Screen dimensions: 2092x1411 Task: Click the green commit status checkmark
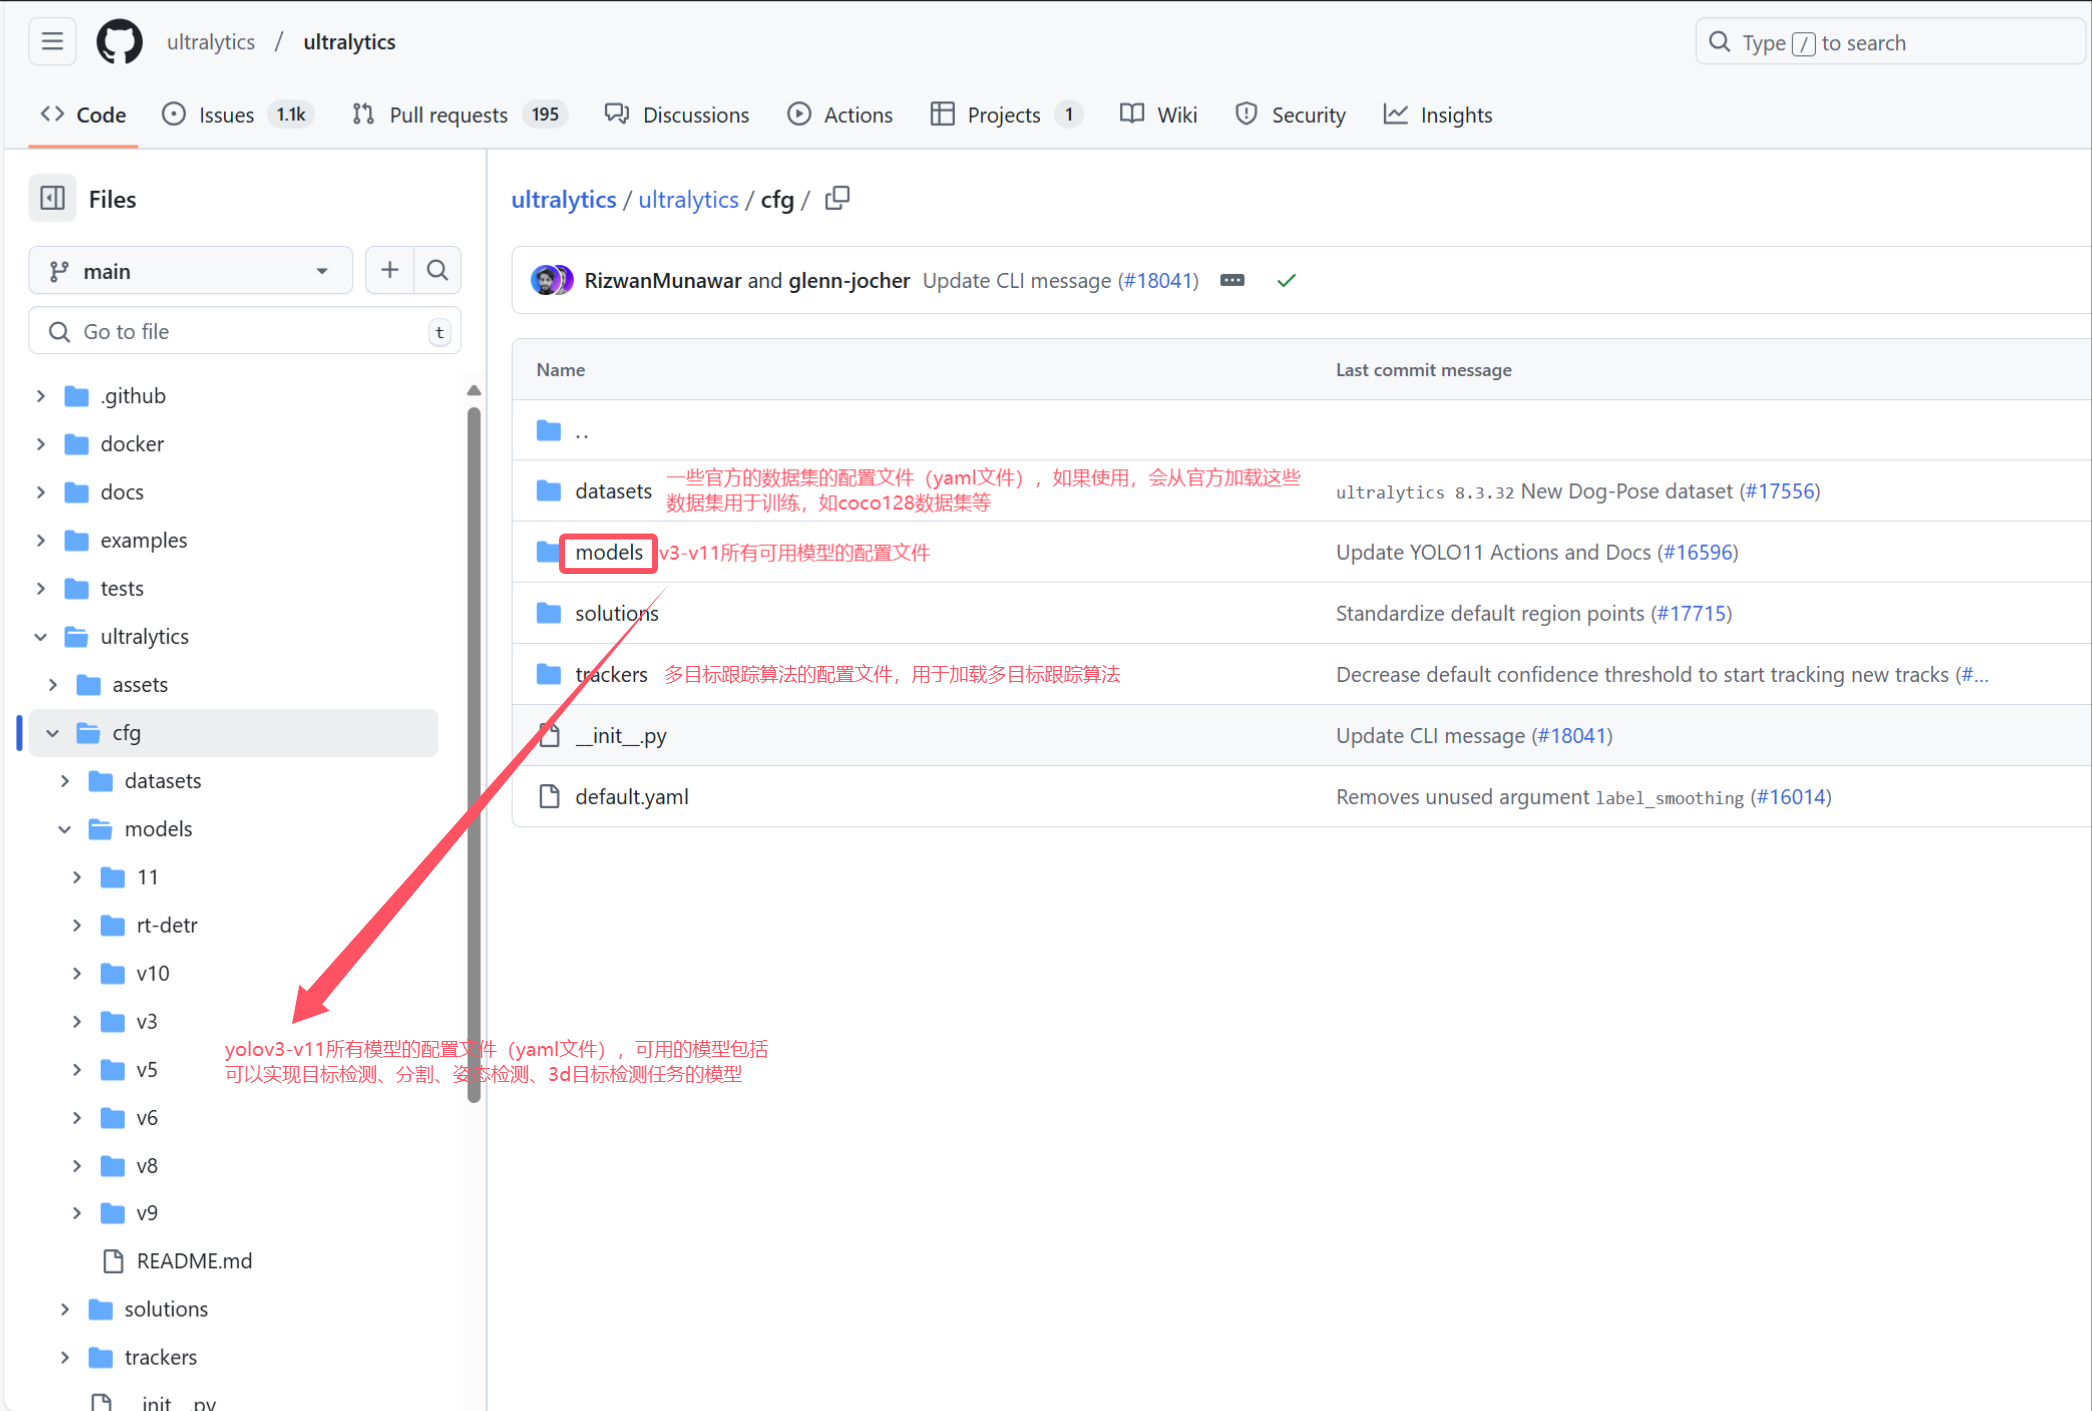(1286, 281)
